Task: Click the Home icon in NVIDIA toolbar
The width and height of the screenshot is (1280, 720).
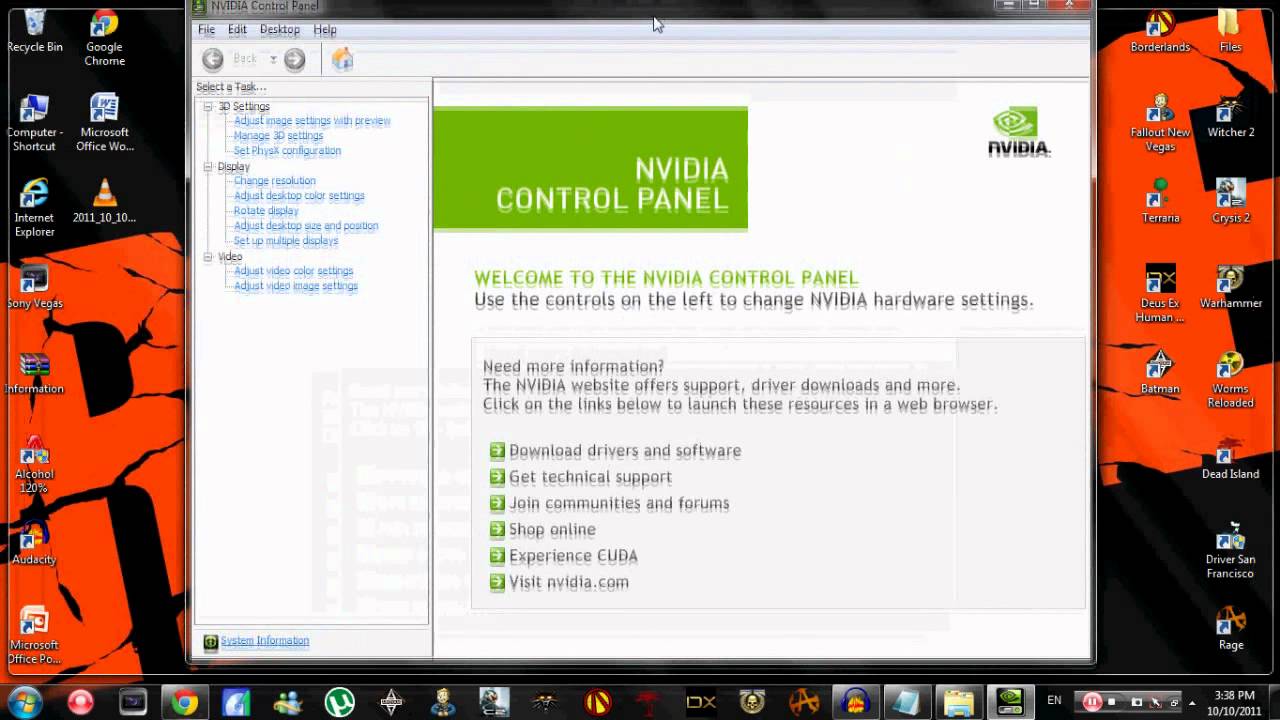Action: tap(343, 60)
